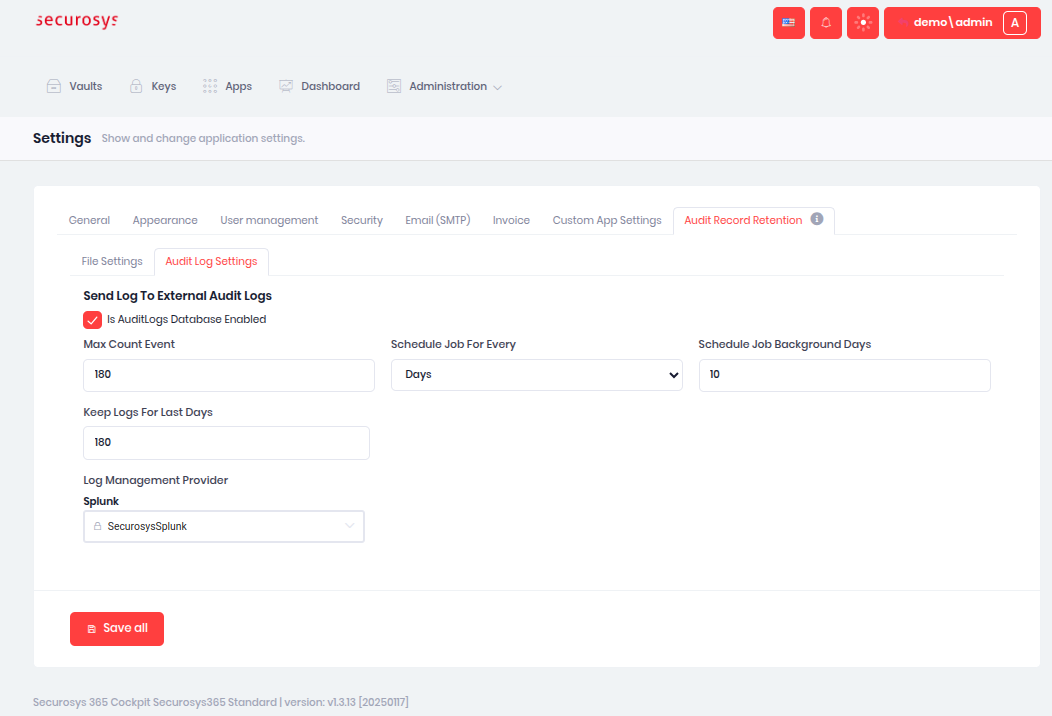Open the Dashboard navigation link
The width and height of the screenshot is (1052, 716).
click(319, 87)
